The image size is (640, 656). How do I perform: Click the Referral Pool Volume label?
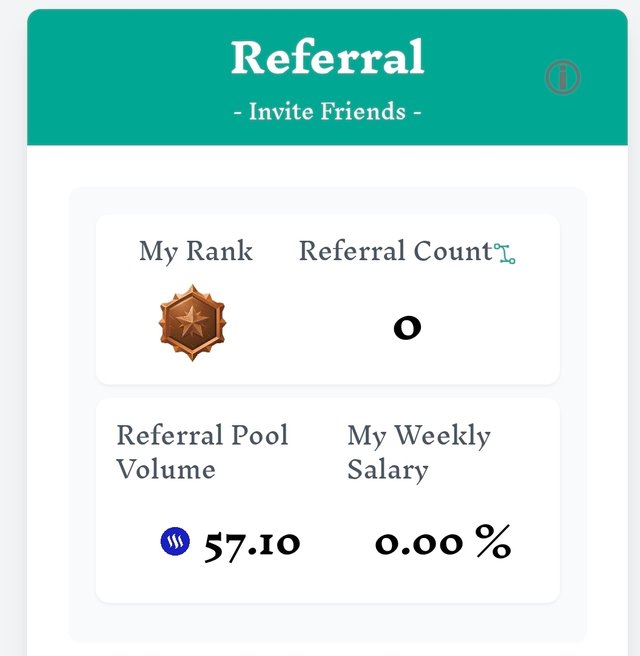[x=202, y=452]
